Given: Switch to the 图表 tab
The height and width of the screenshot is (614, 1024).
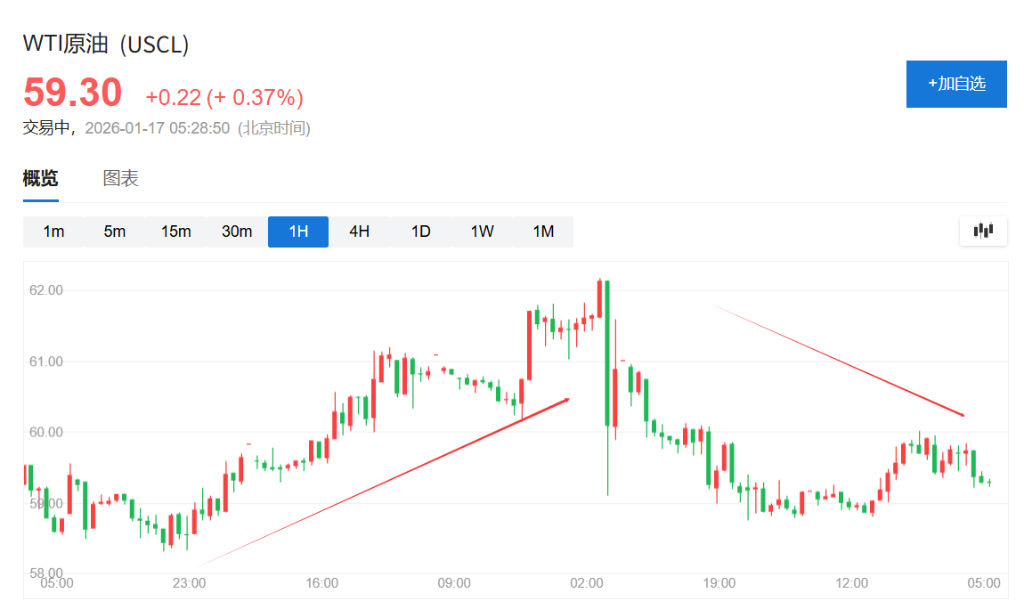Looking at the screenshot, I should (x=120, y=179).
